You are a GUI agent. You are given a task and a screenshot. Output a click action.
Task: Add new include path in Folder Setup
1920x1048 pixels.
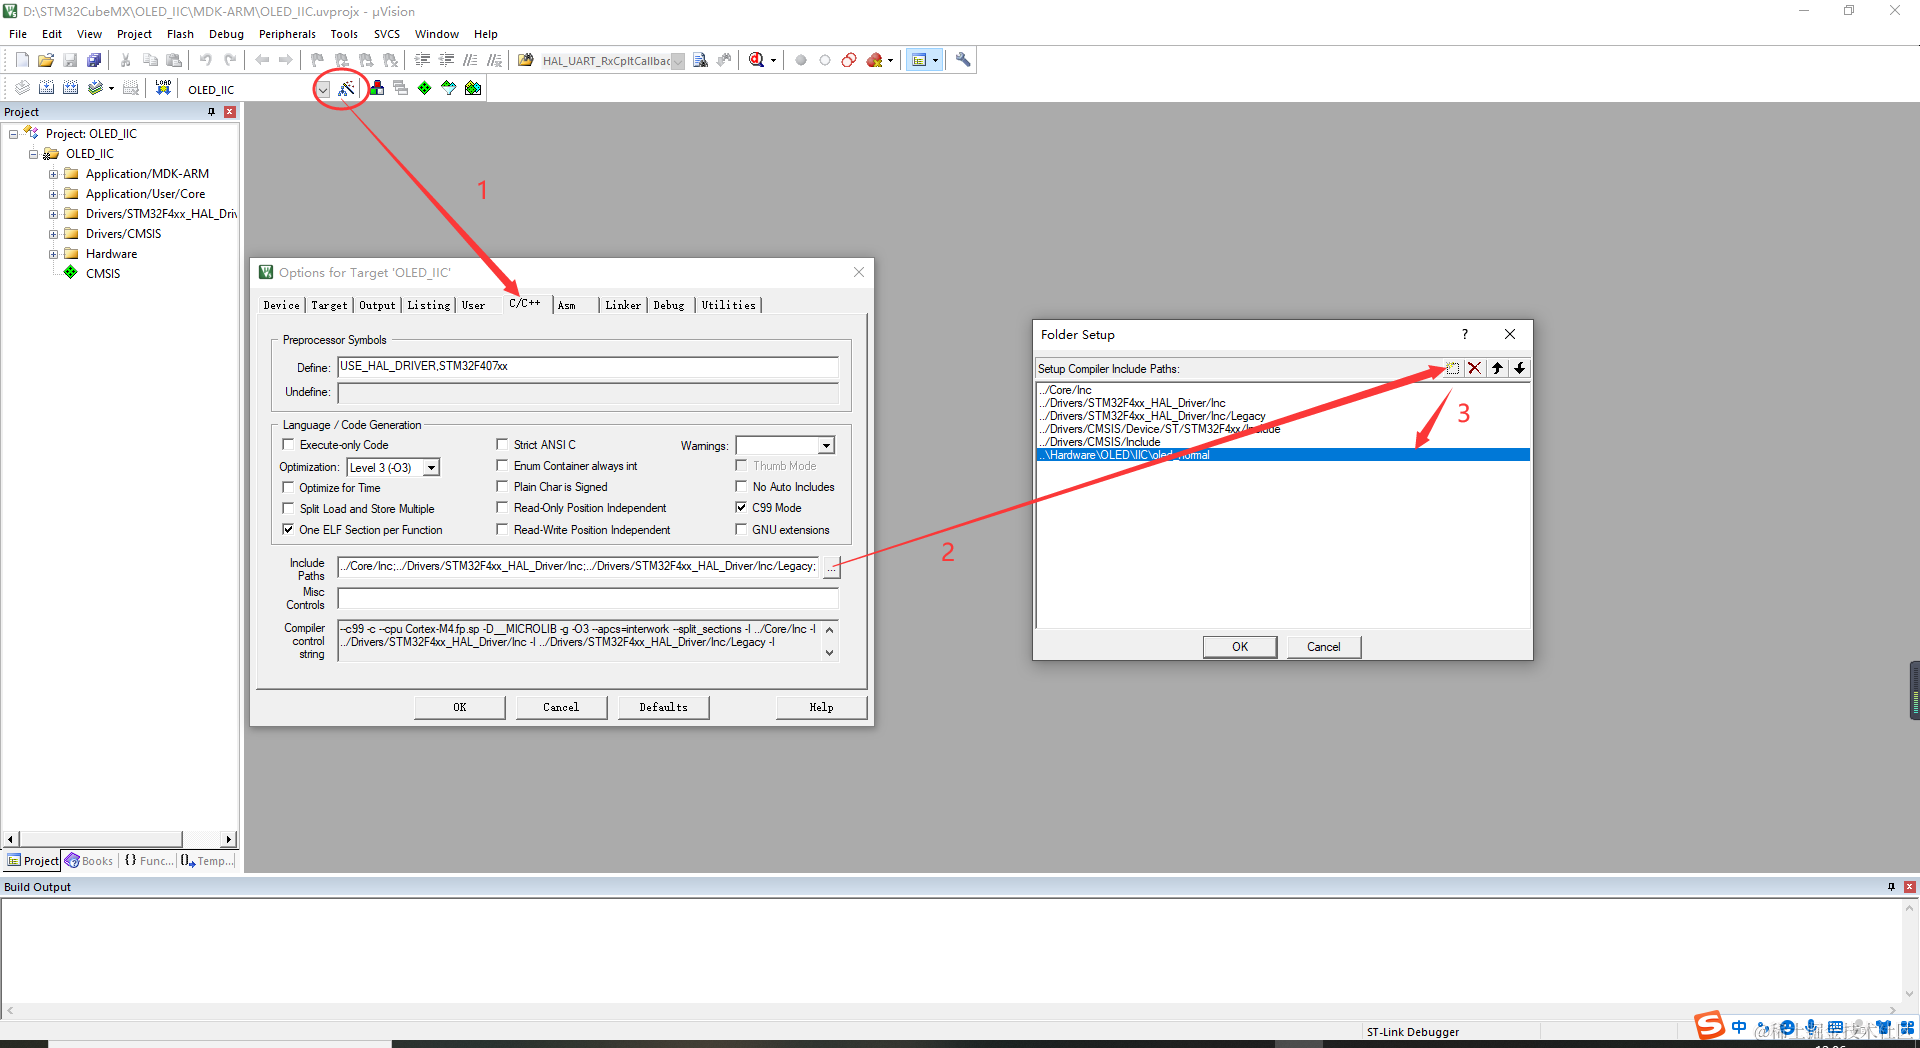1453,368
